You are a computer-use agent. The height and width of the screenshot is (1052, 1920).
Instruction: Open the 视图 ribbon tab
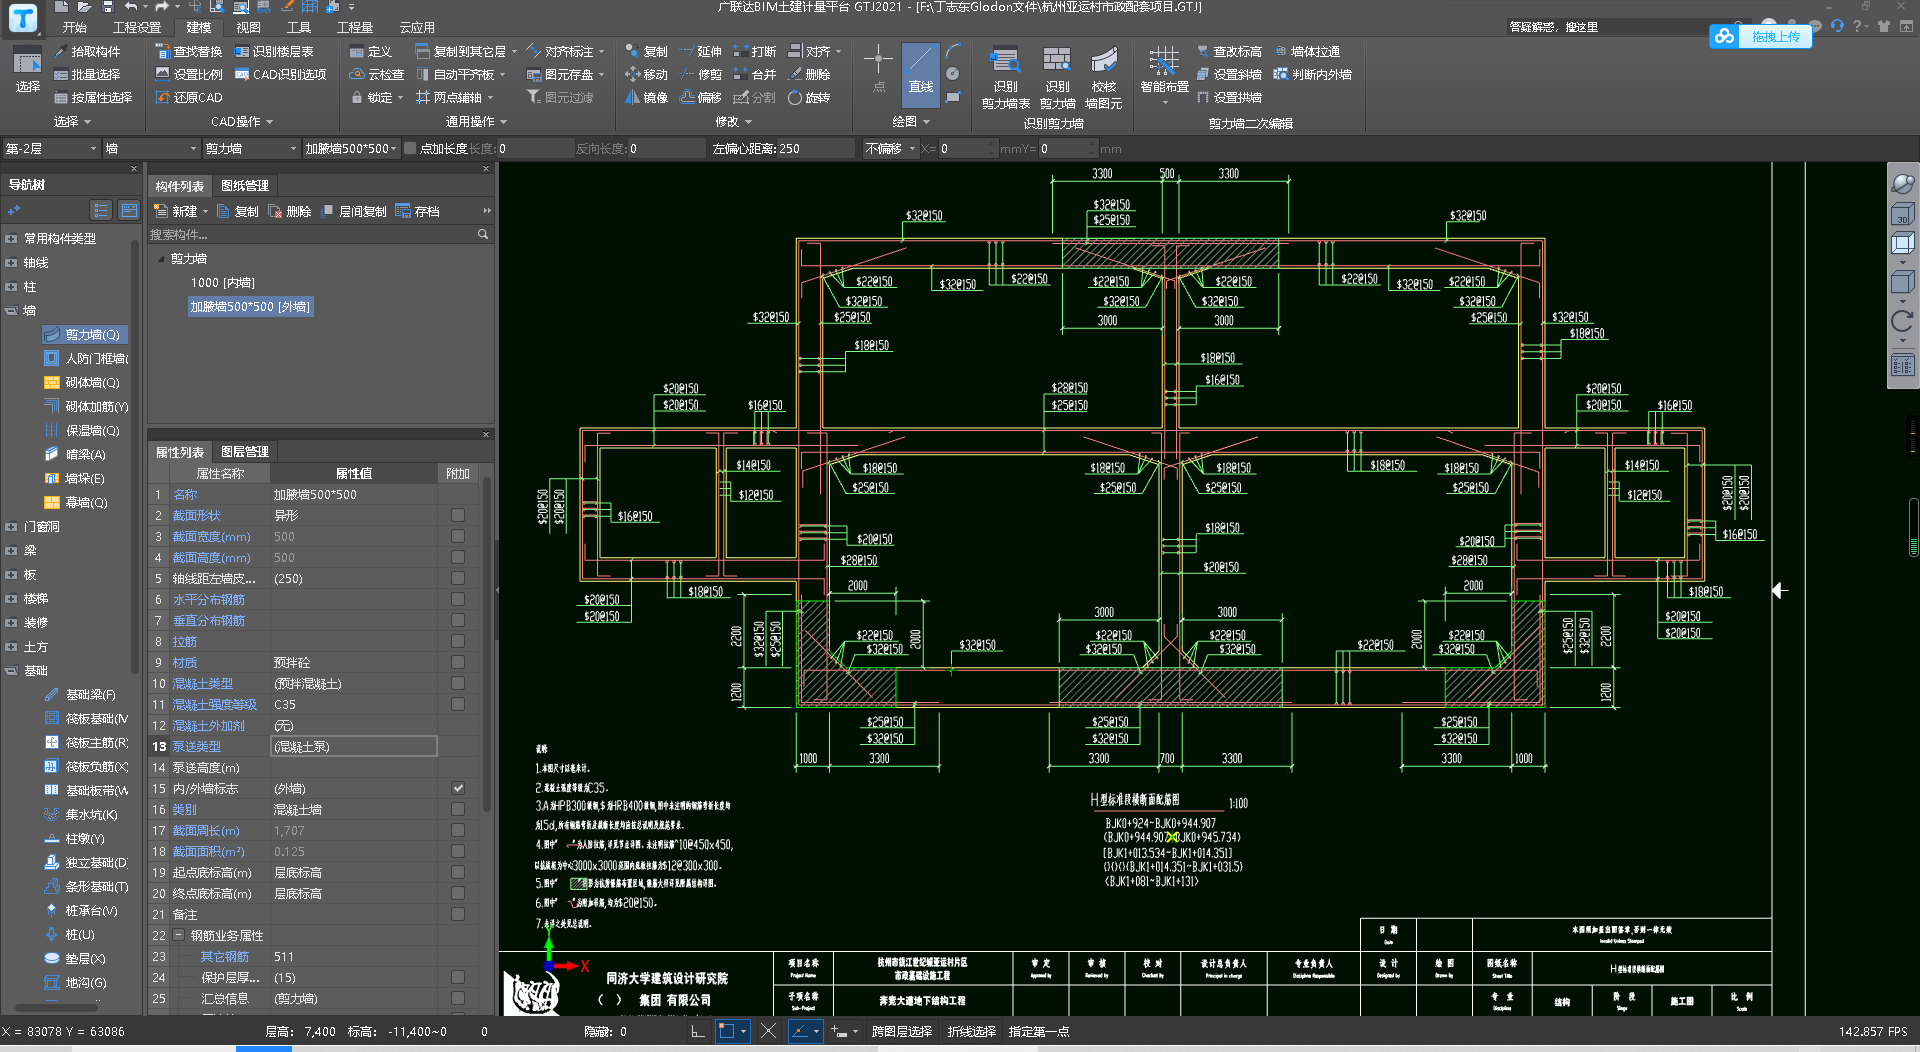(x=248, y=27)
